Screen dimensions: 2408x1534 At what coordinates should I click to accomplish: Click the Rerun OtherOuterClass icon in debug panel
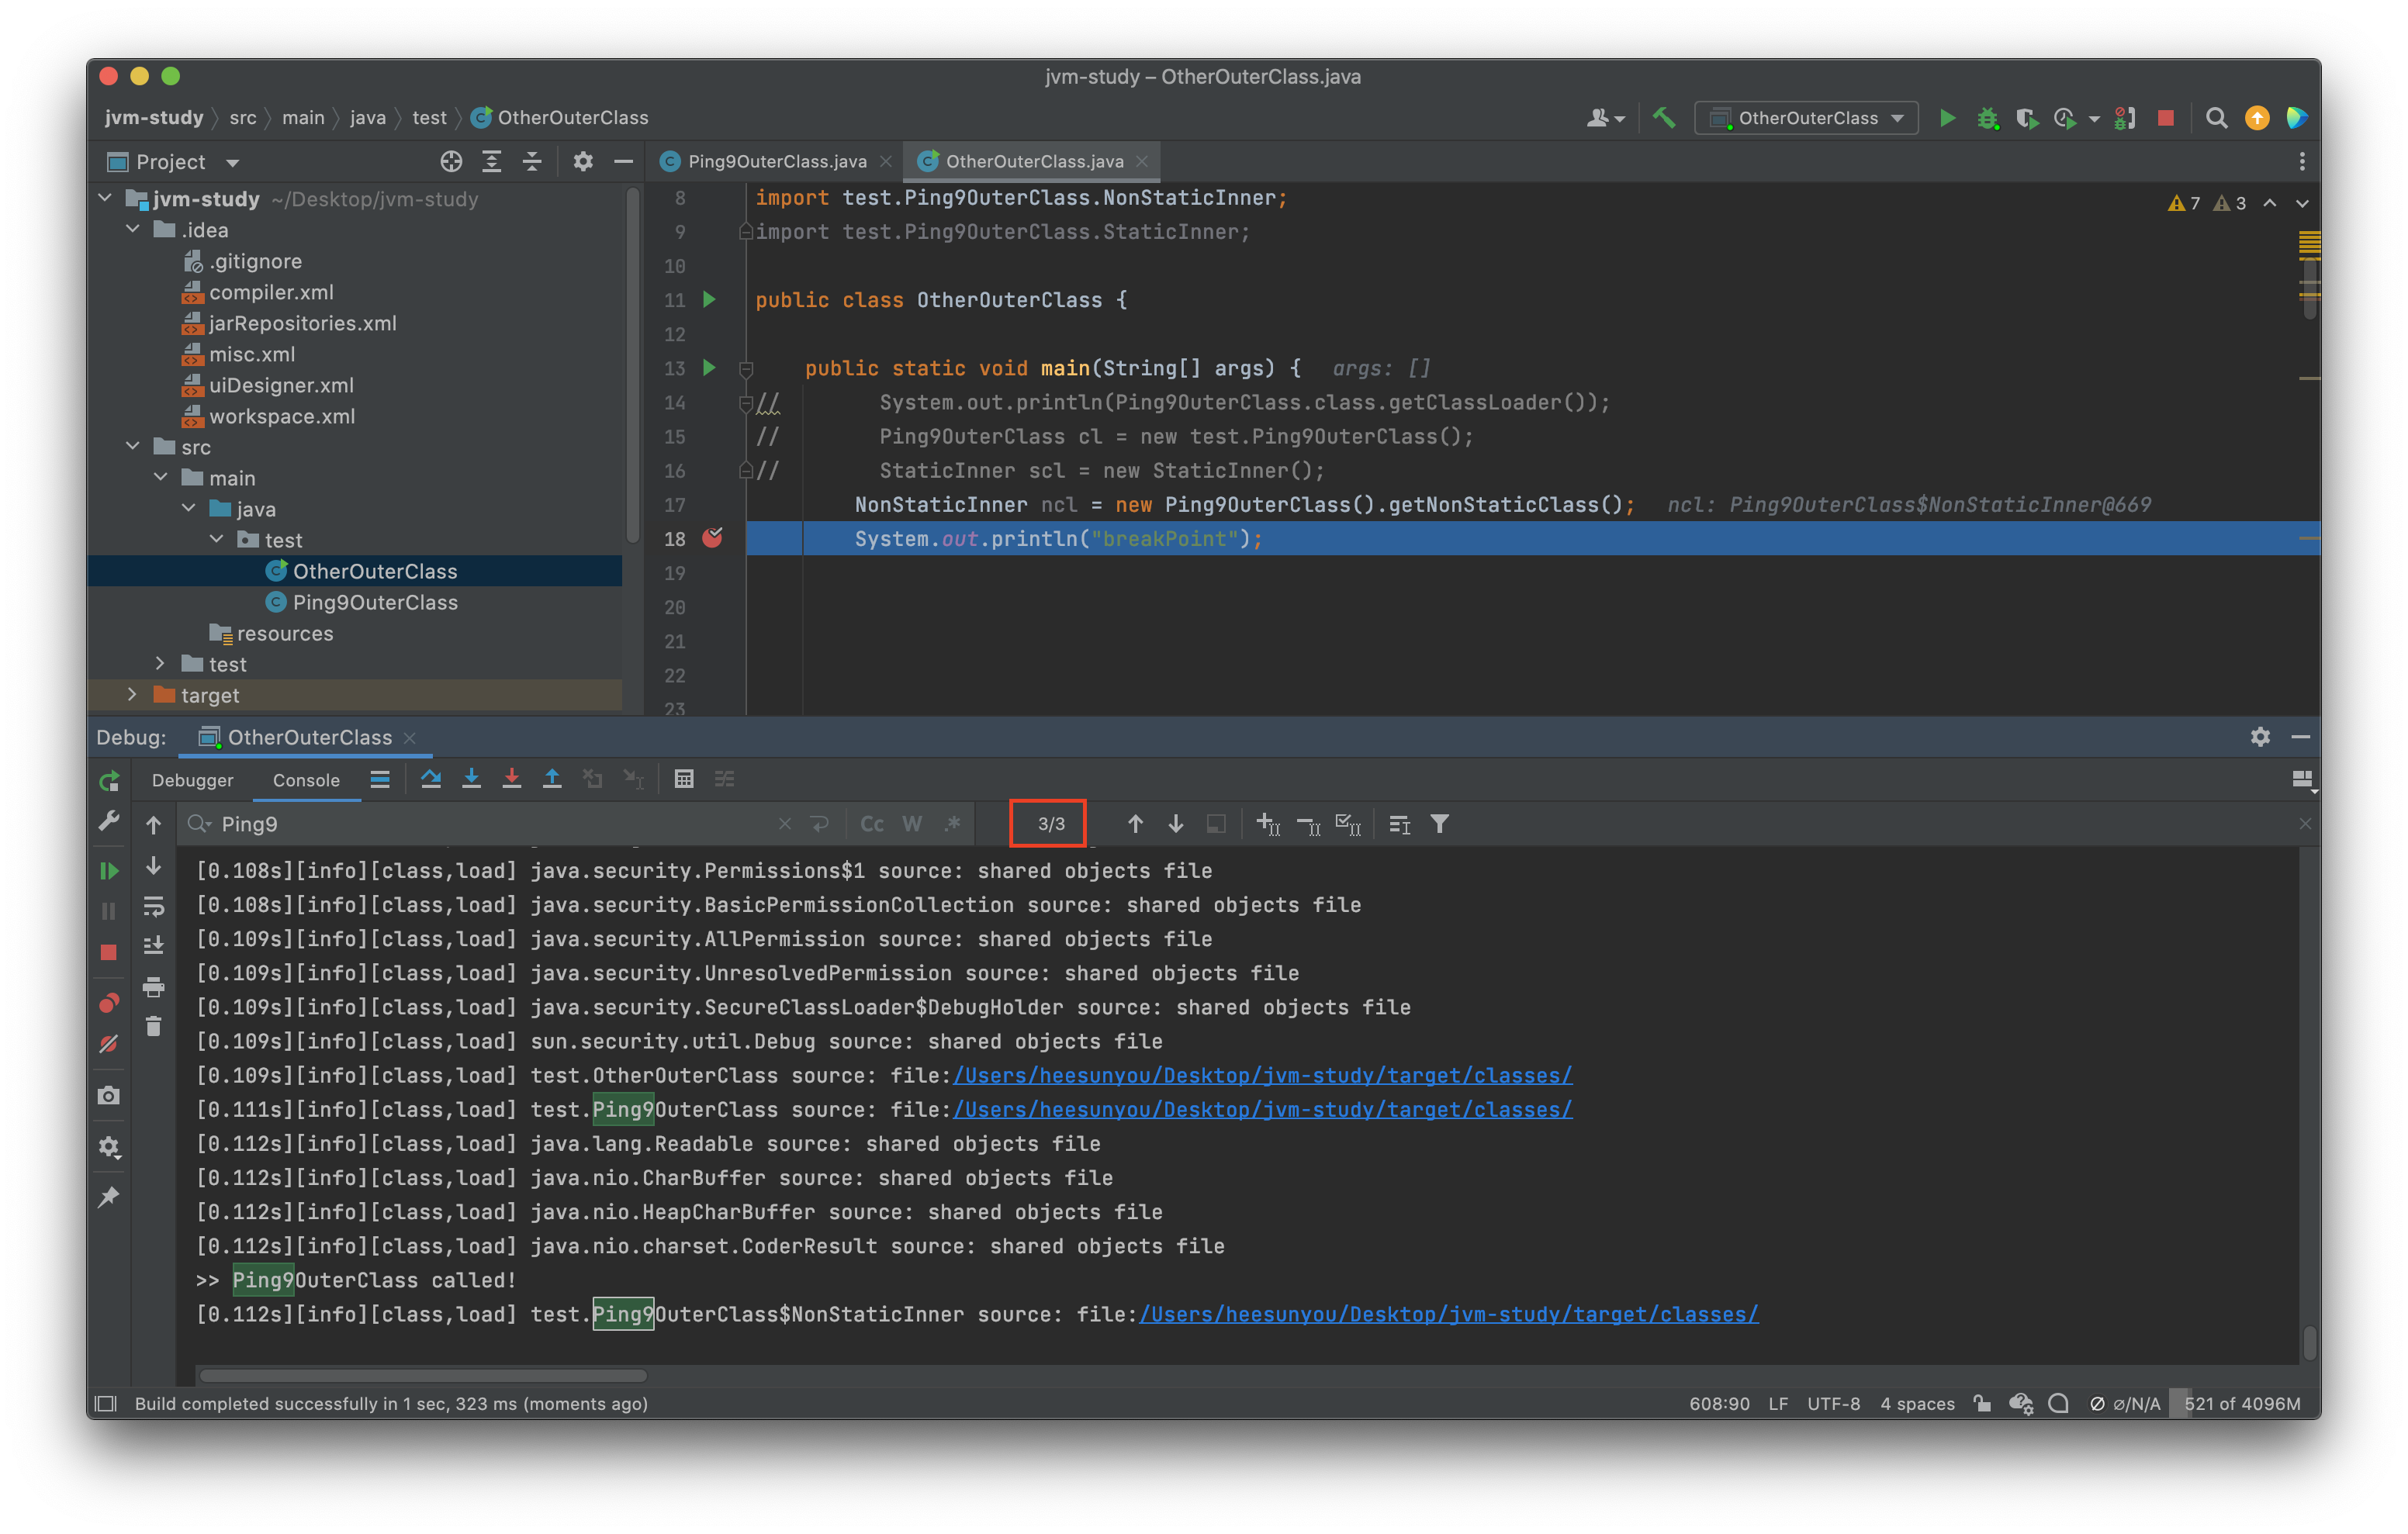109,781
